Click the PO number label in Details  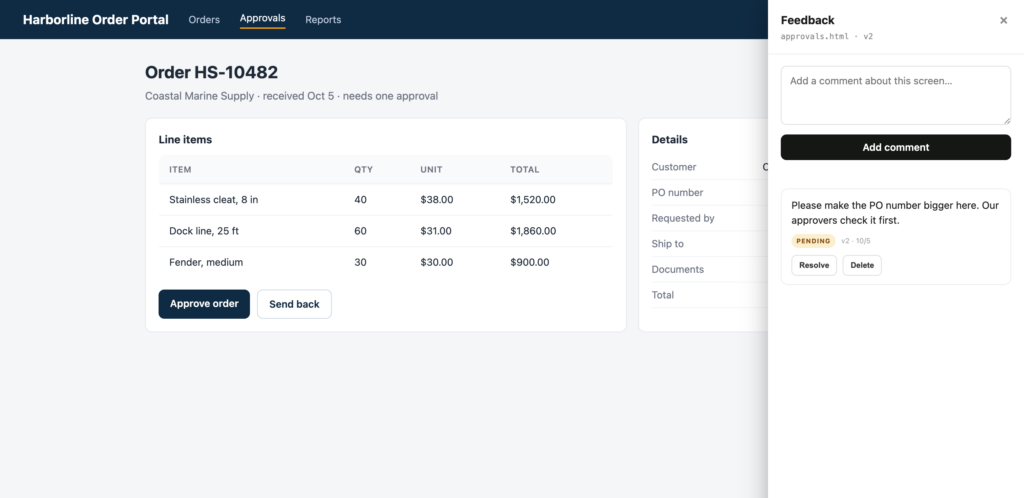pyautogui.click(x=677, y=193)
